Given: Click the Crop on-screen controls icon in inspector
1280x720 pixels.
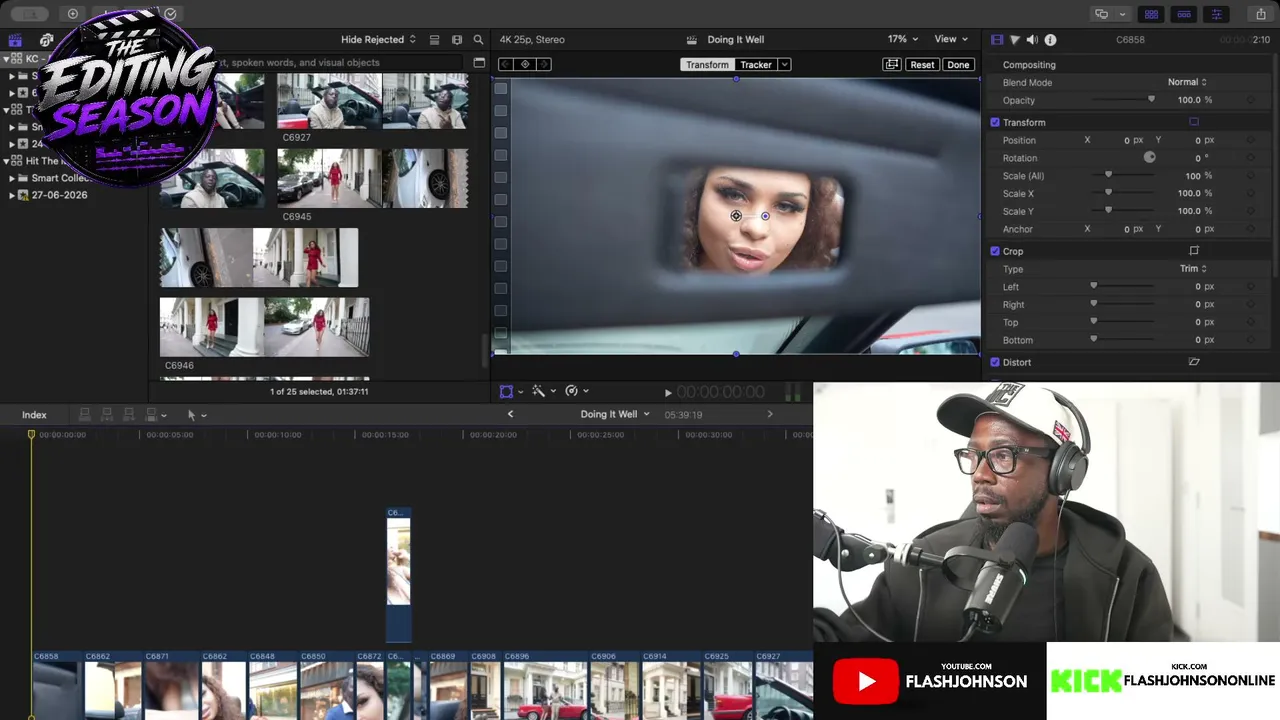Looking at the screenshot, I should click(1194, 251).
